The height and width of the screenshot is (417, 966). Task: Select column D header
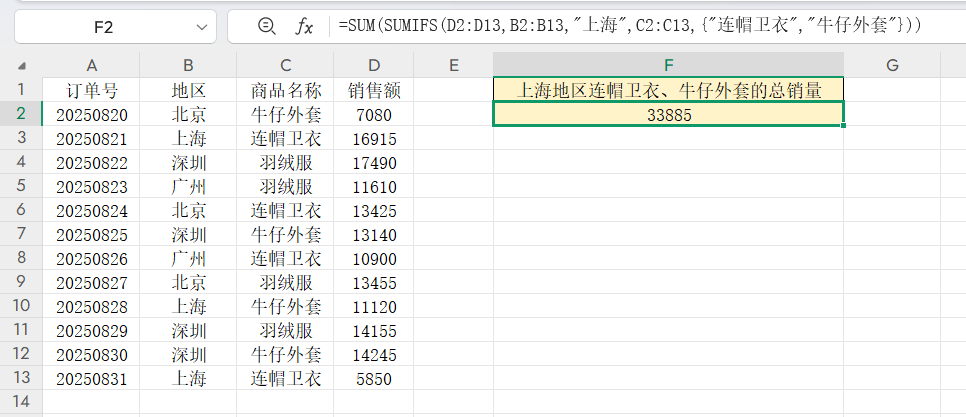[373, 66]
